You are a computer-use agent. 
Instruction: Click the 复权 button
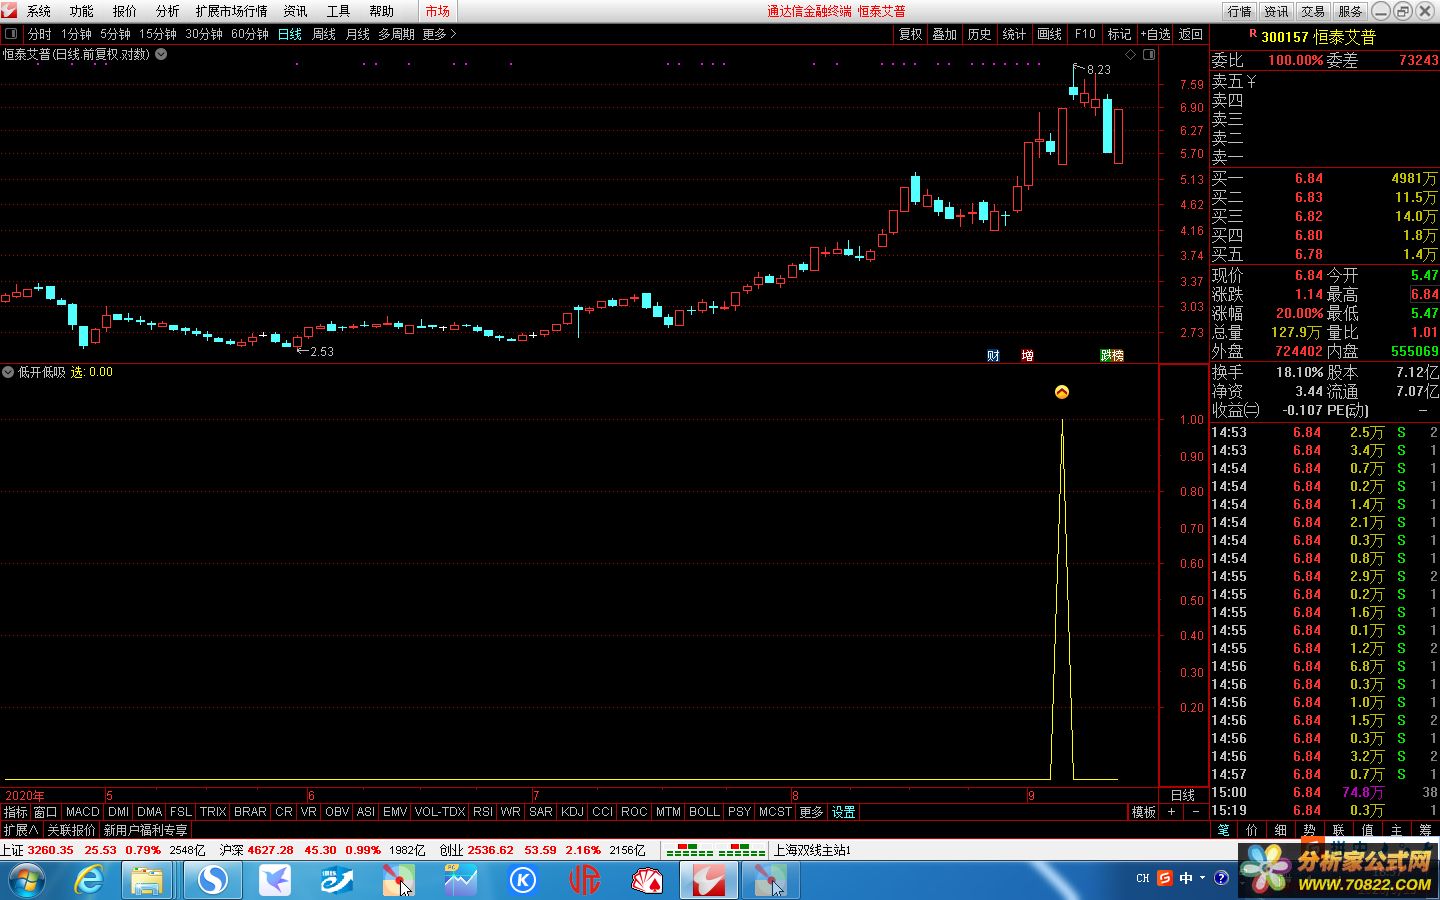(x=910, y=34)
